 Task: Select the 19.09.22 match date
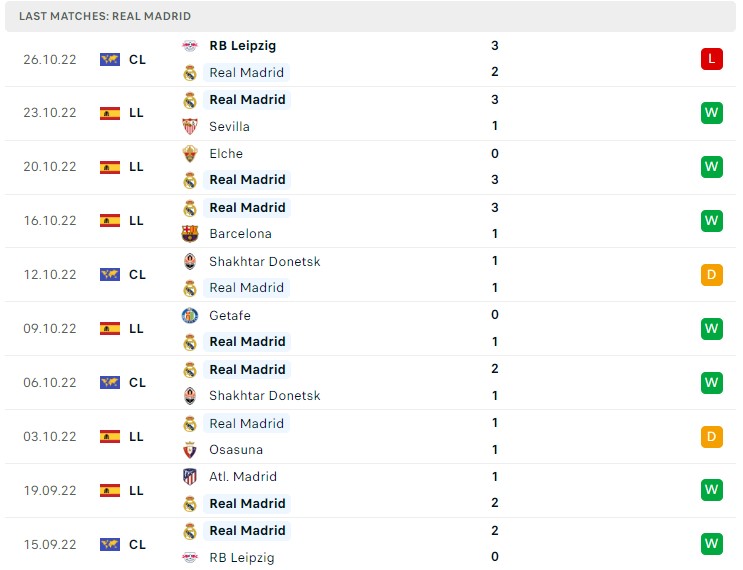pyautogui.click(x=50, y=490)
